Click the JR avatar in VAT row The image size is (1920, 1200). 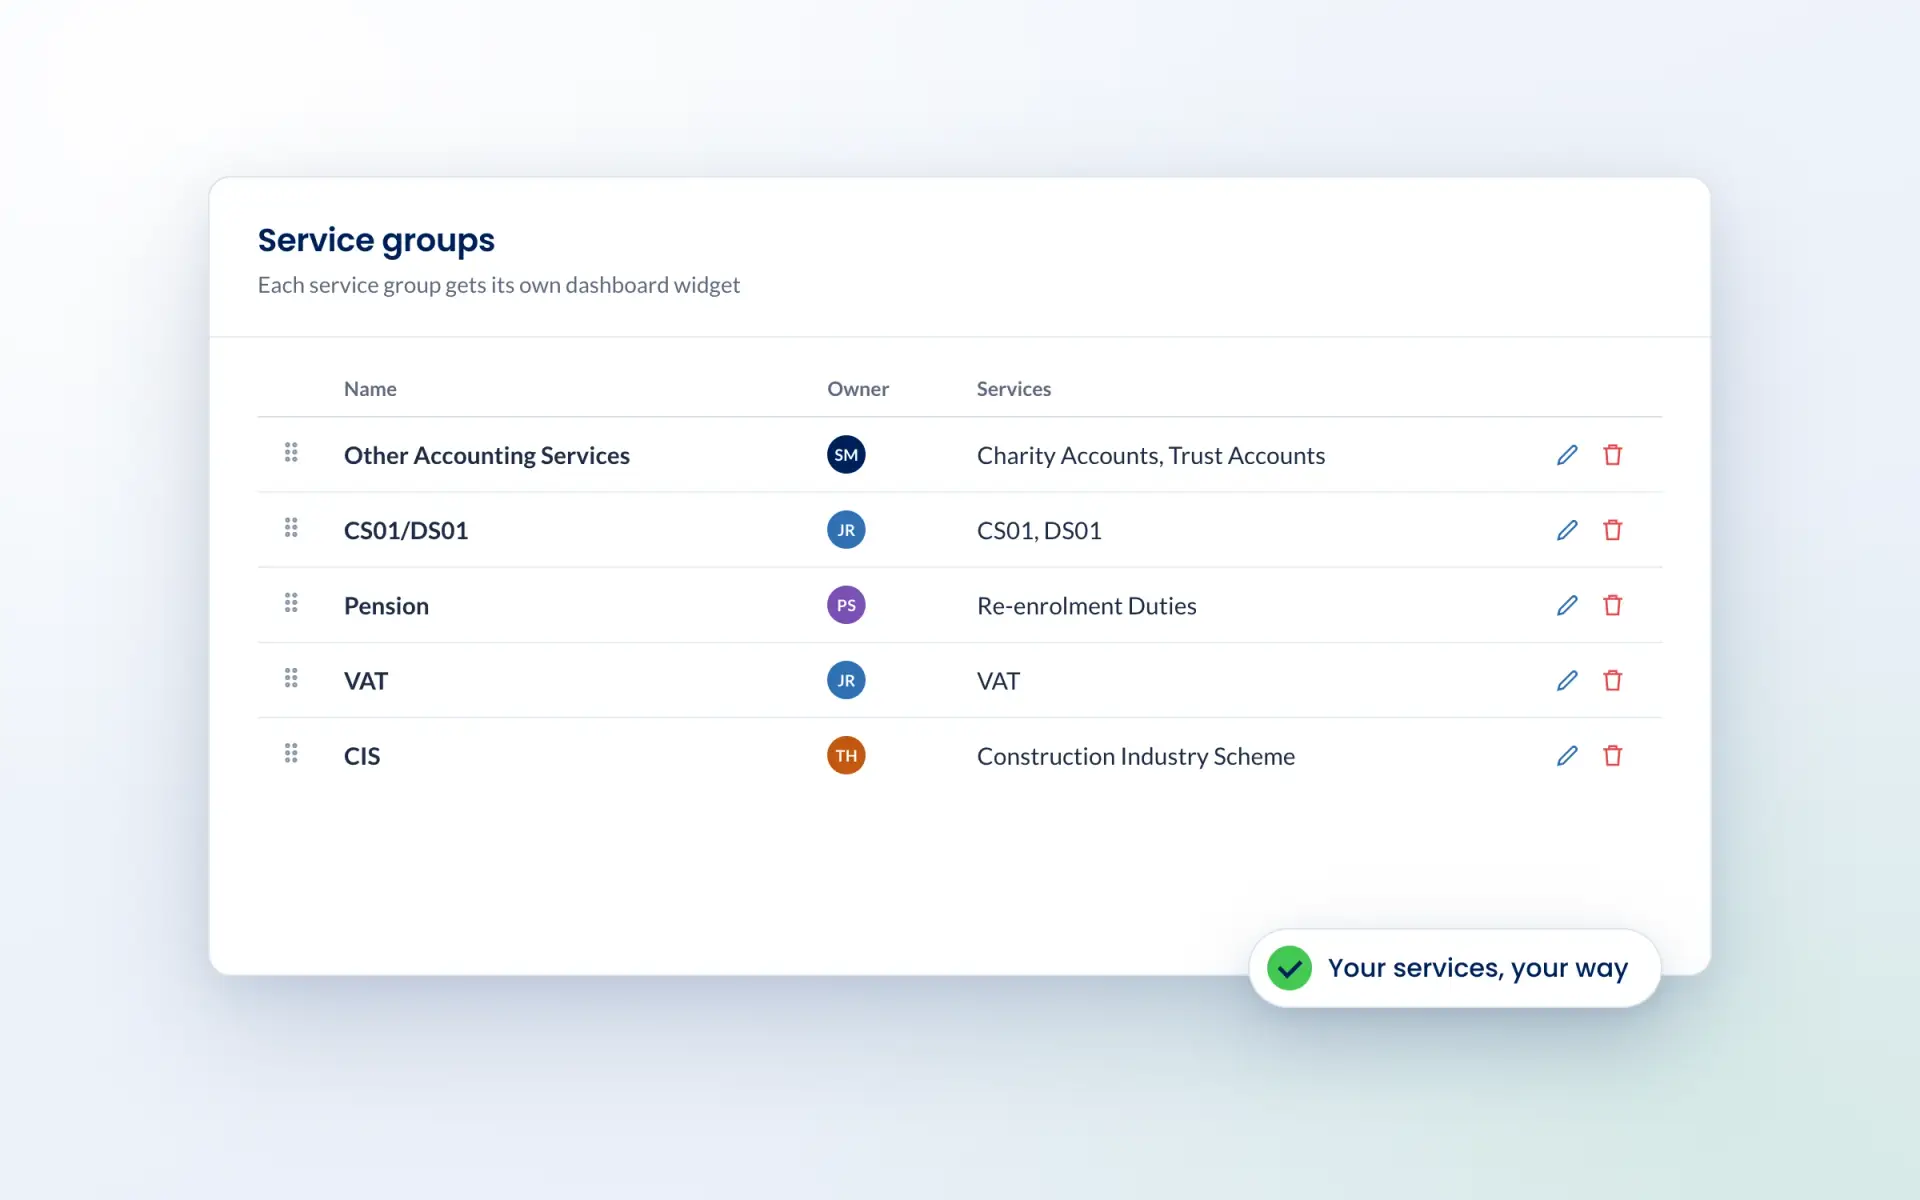(x=846, y=680)
